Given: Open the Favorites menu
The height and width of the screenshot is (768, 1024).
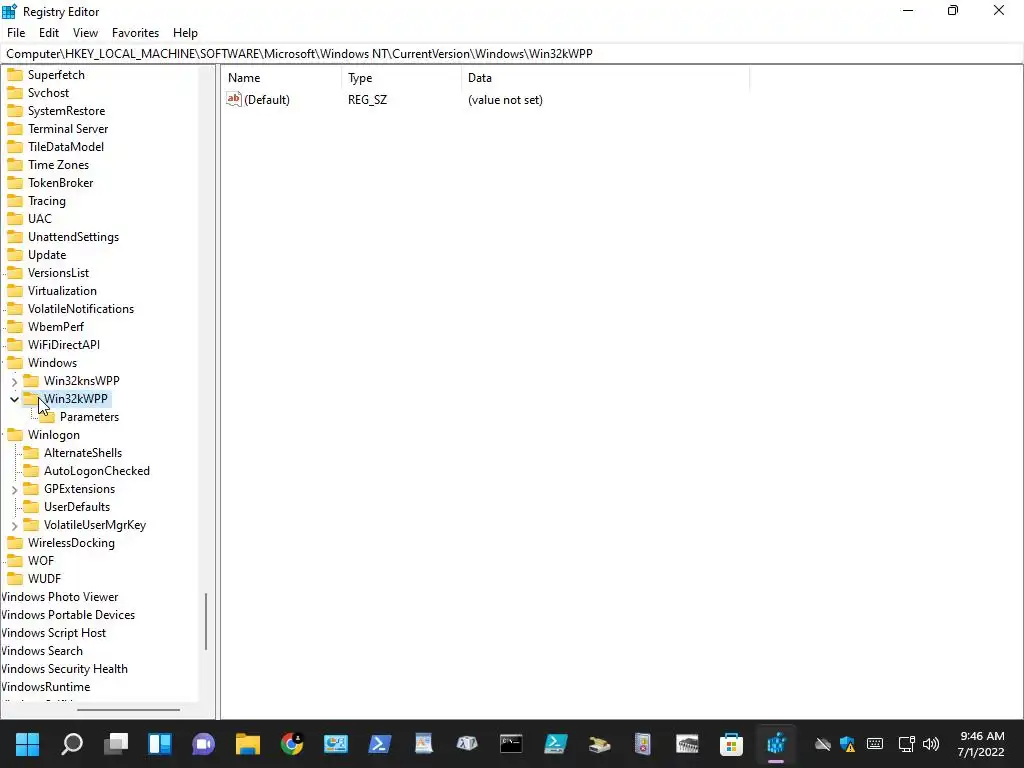Looking at the screenshot, I should [x=135, y=33].
